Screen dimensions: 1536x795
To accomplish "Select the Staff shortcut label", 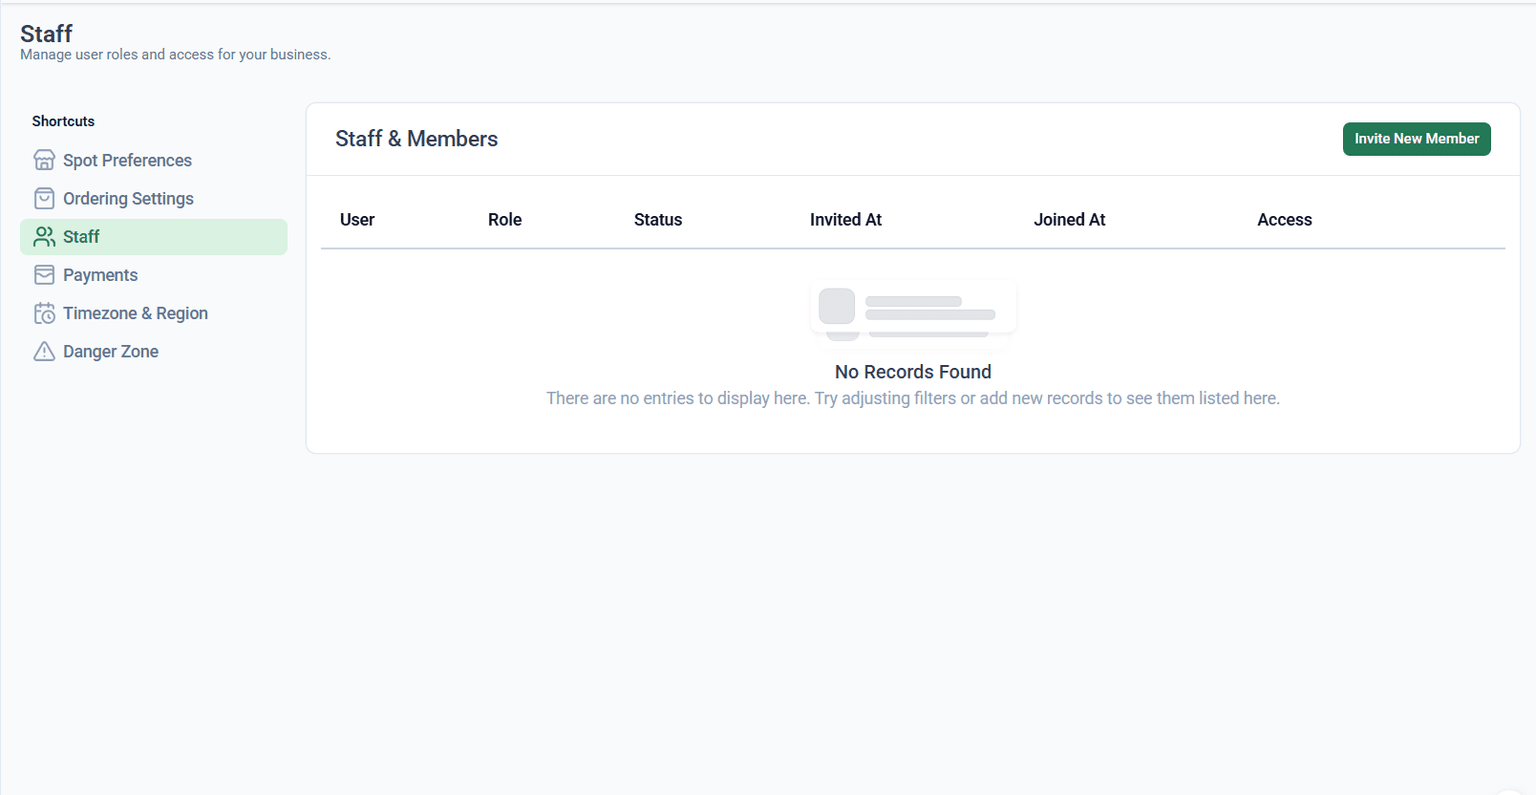I will 81,237.
